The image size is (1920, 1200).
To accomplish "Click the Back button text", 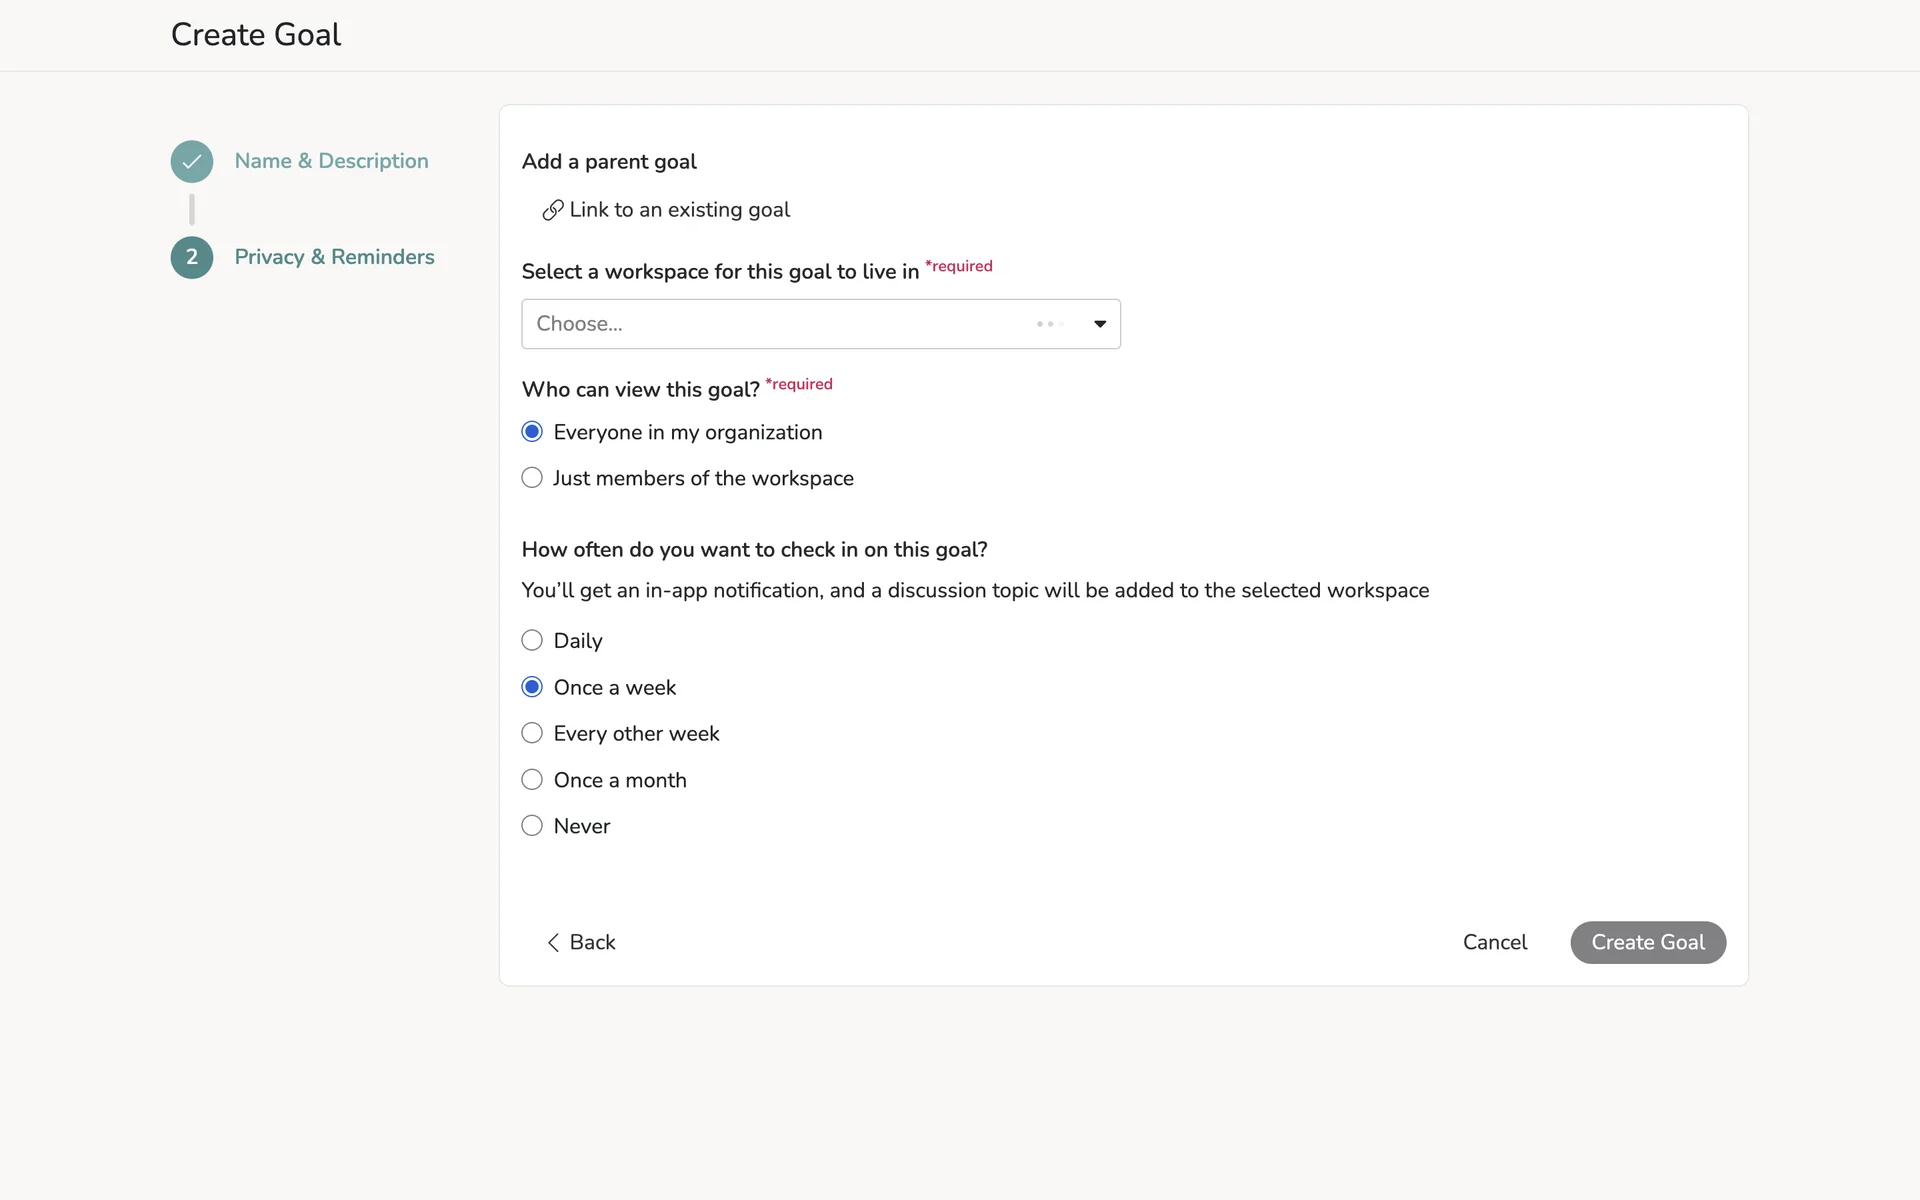I will click(x=592, y=942).
